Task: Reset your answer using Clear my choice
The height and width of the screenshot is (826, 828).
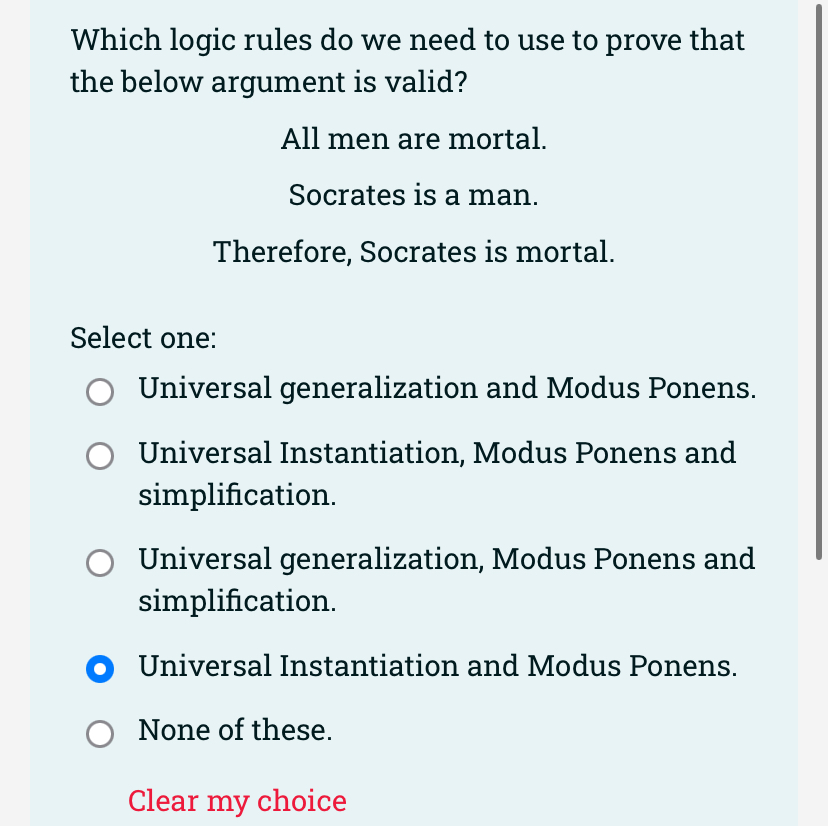Action: pyautogui.click(x=236, y=801)
